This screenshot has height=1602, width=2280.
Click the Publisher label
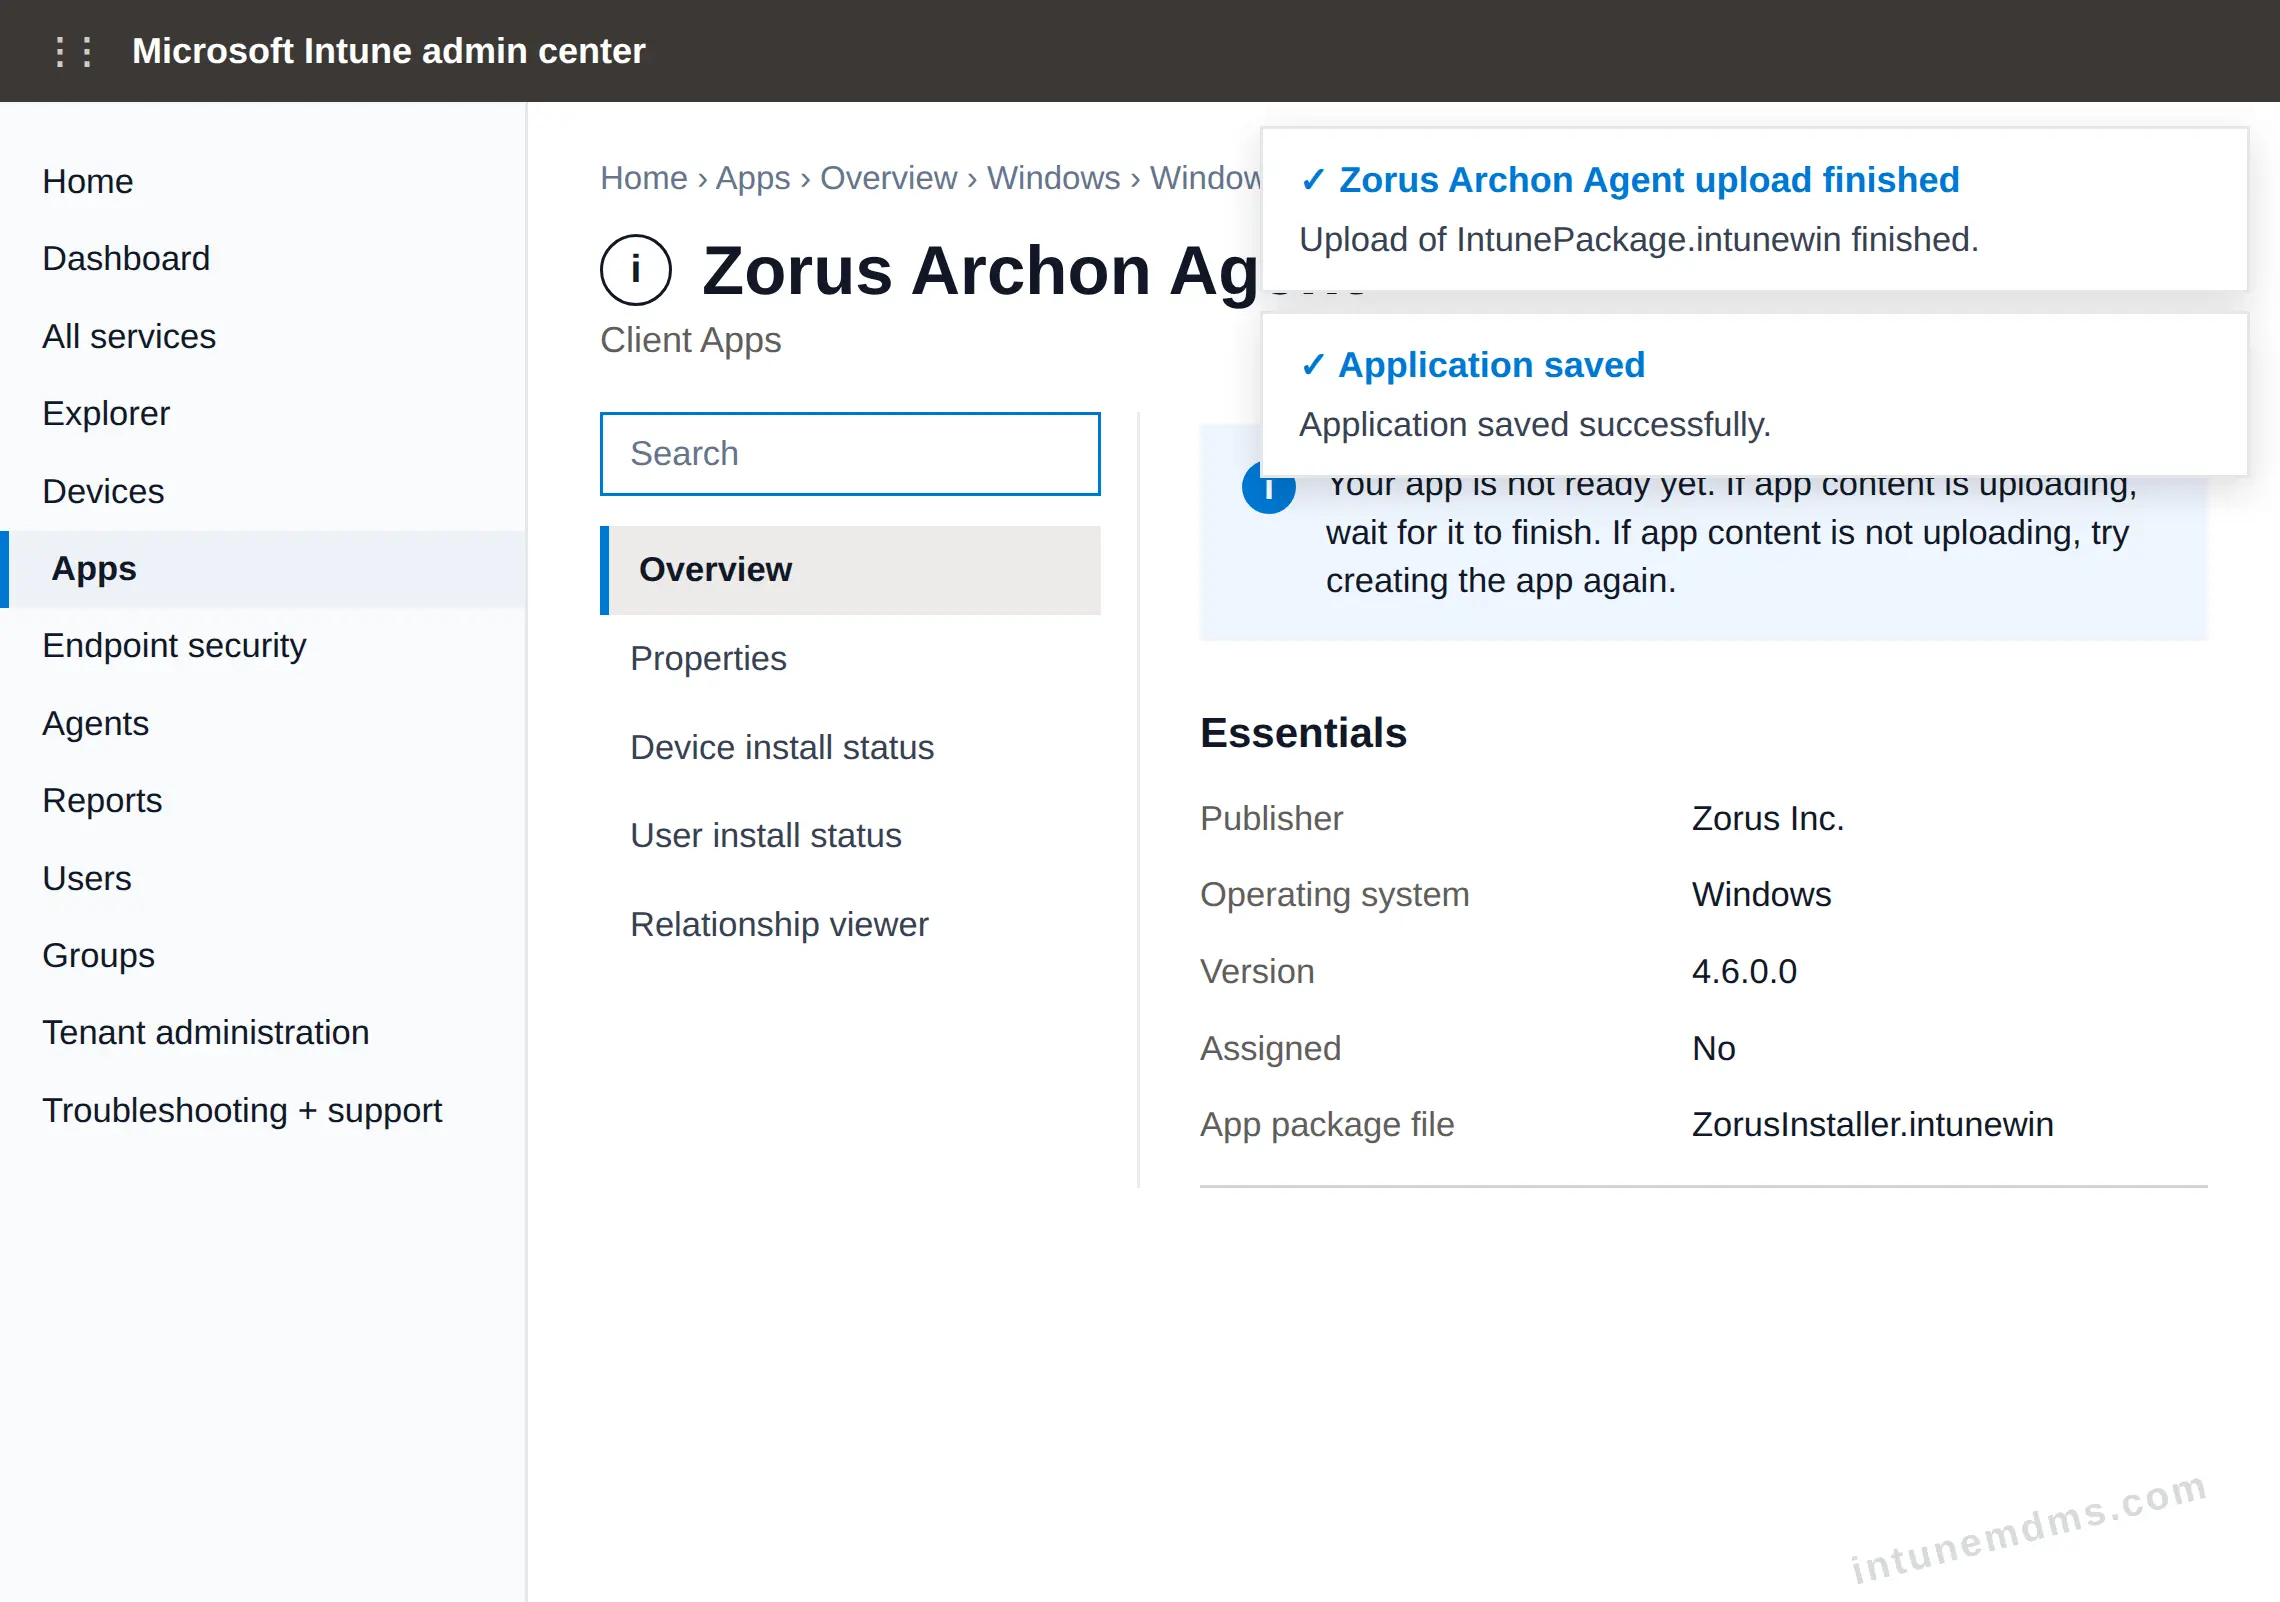click(x=1271, y=818)
